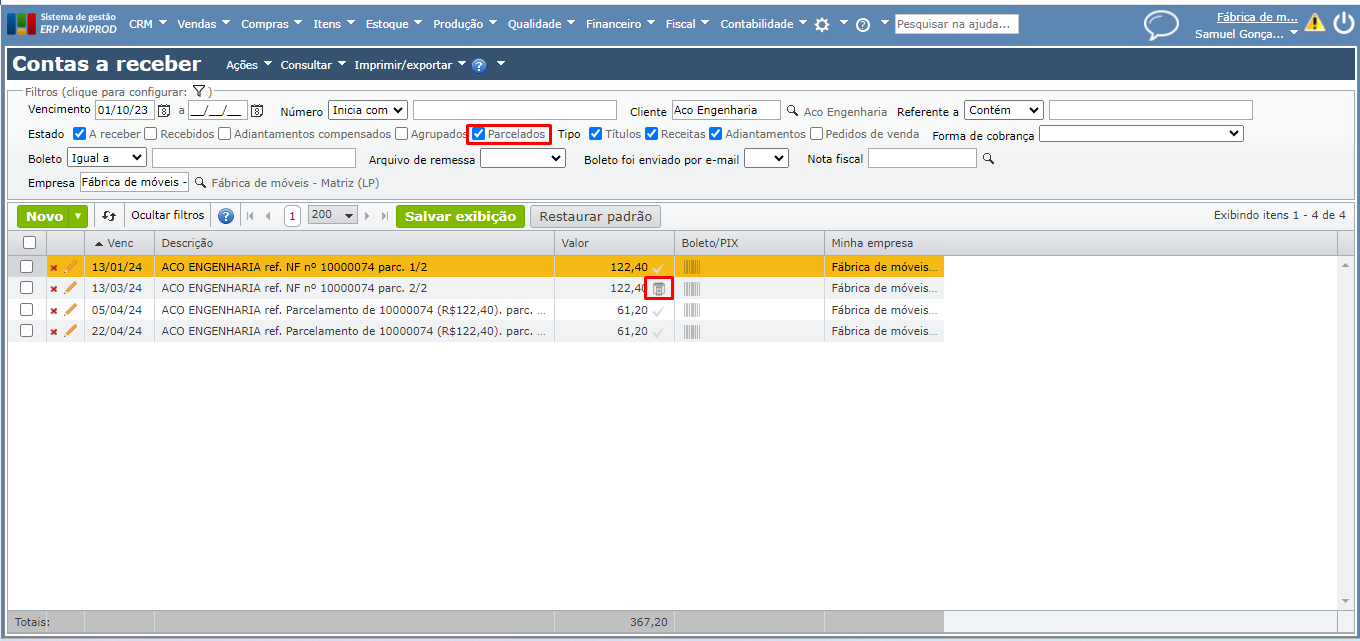Click the boleto barcode icon in 05/04/24 row
Screen dimensions: 1360x641
tap(691, 310)
